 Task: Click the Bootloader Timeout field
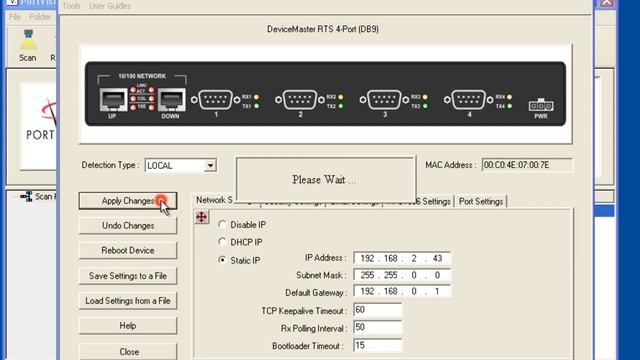pyautogui.click(x=378, y=345)
